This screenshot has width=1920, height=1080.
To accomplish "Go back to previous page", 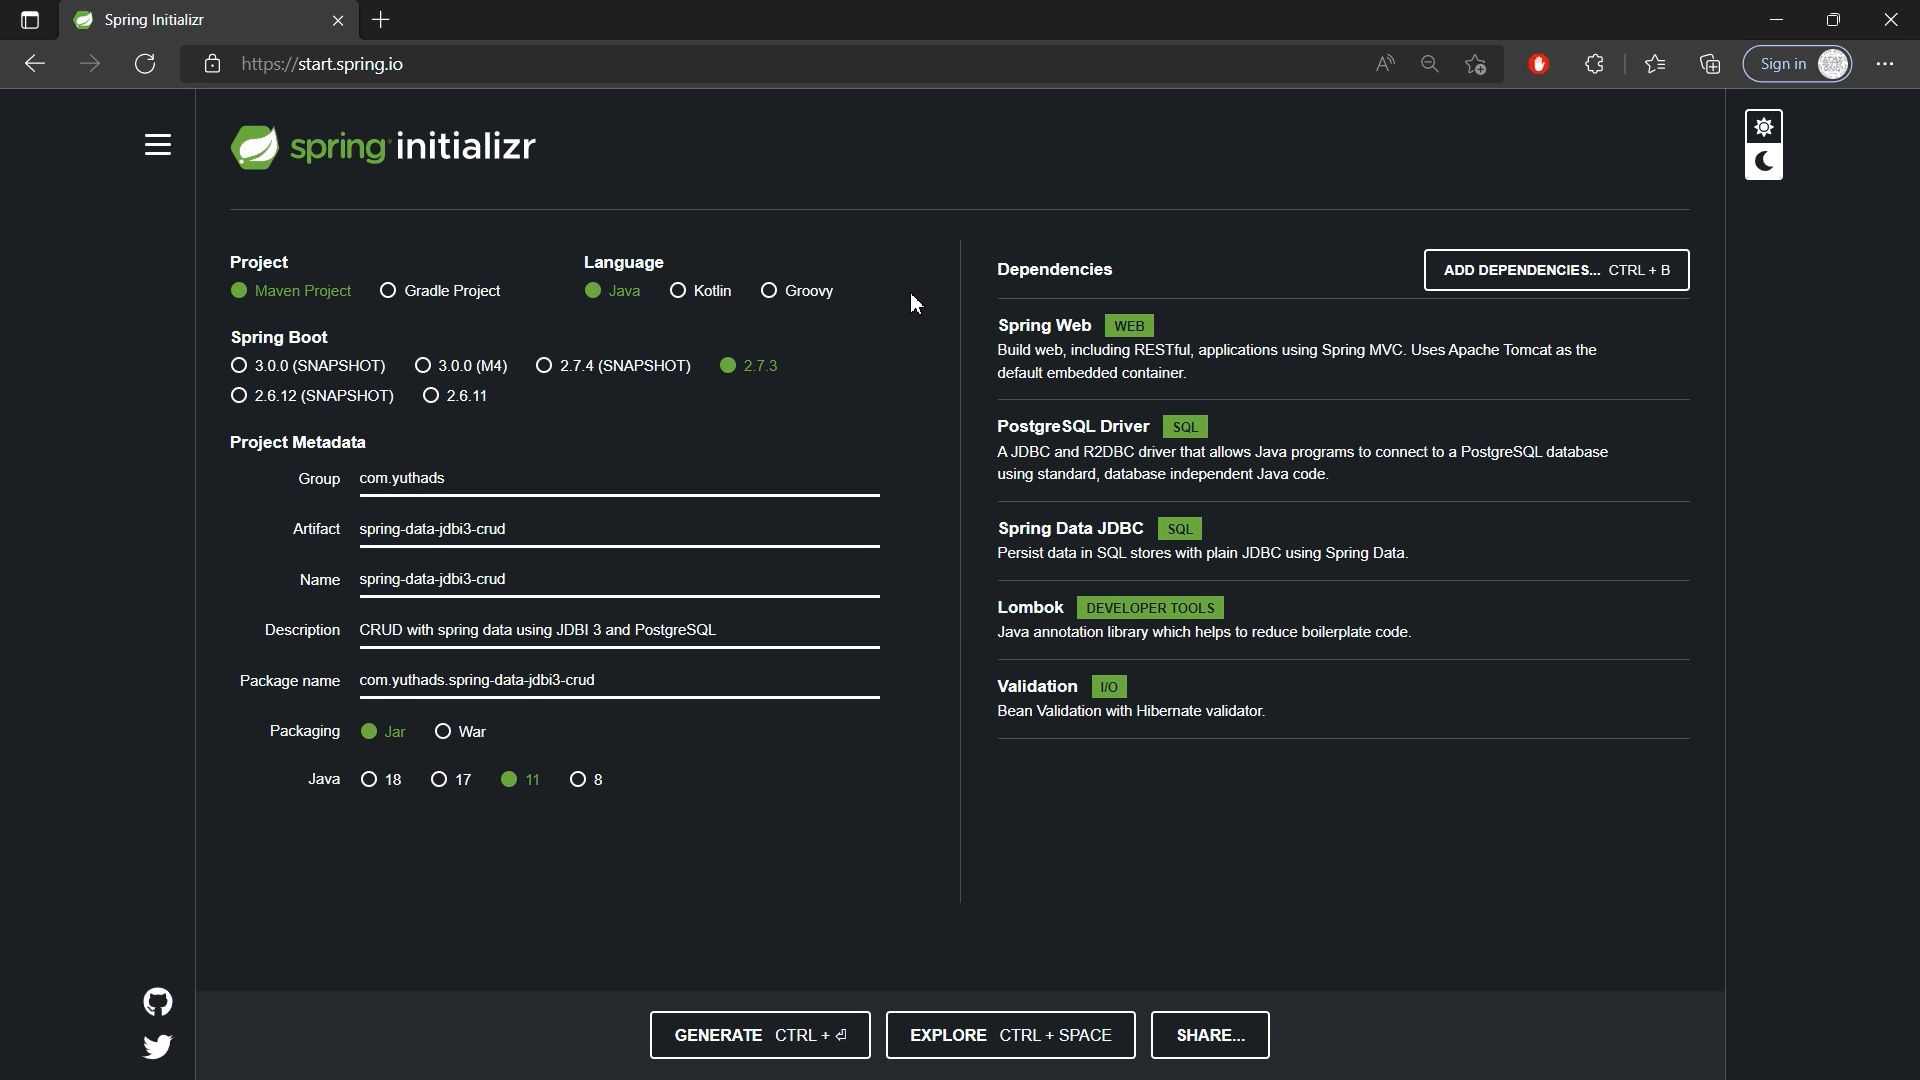I will click(x=35, y=64).
